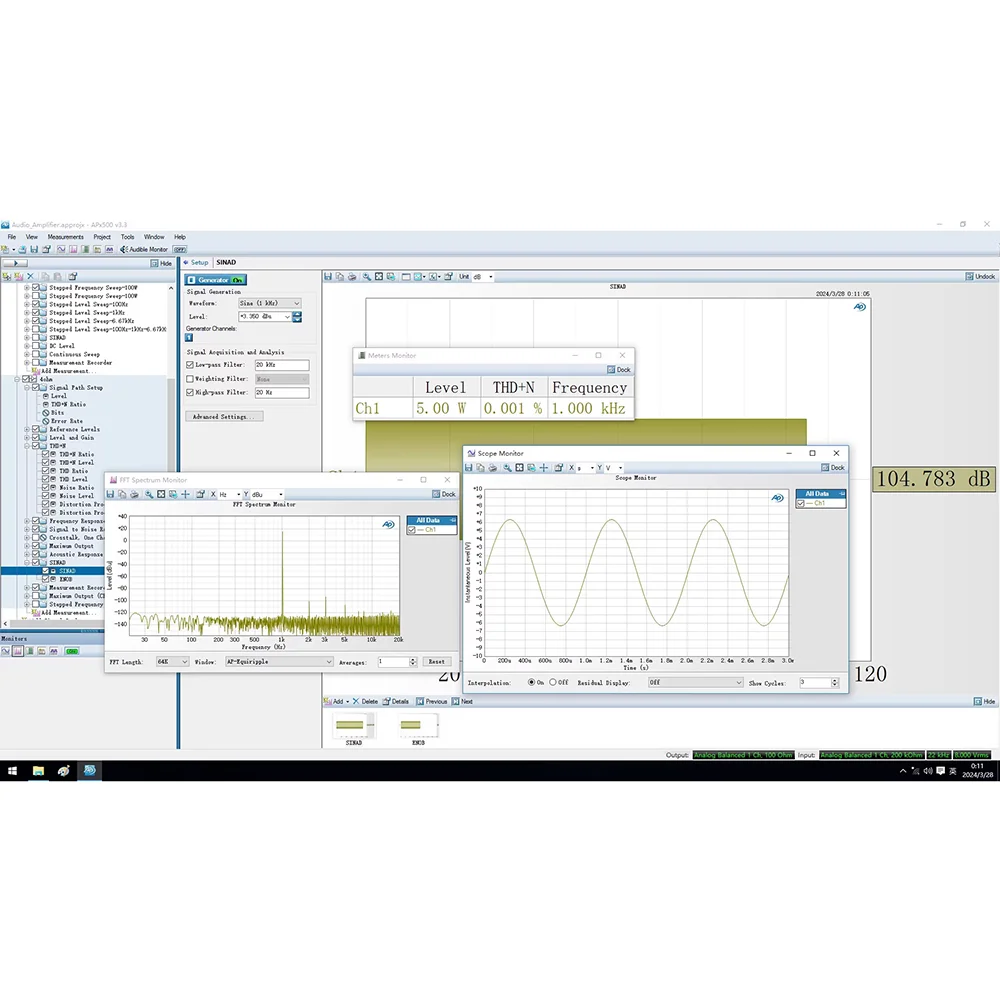The image size is (1000, 1000).
Task: Select Interpolation Off radio button
Action: 553,682
